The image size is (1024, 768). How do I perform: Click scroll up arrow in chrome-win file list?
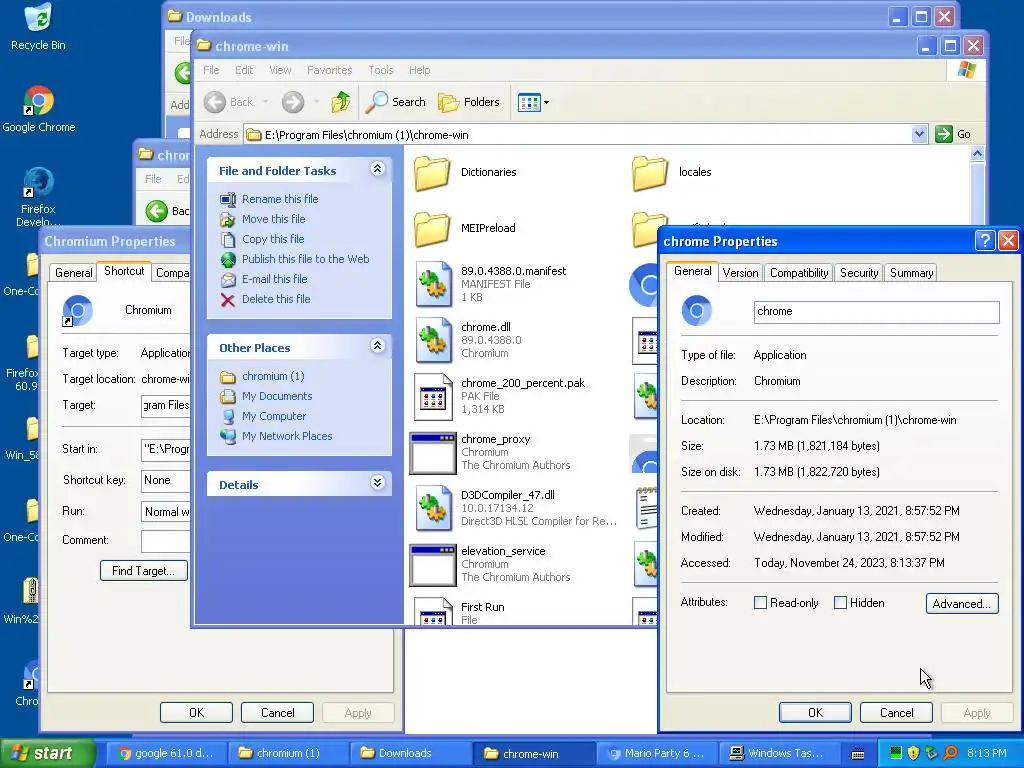(977, 154)
